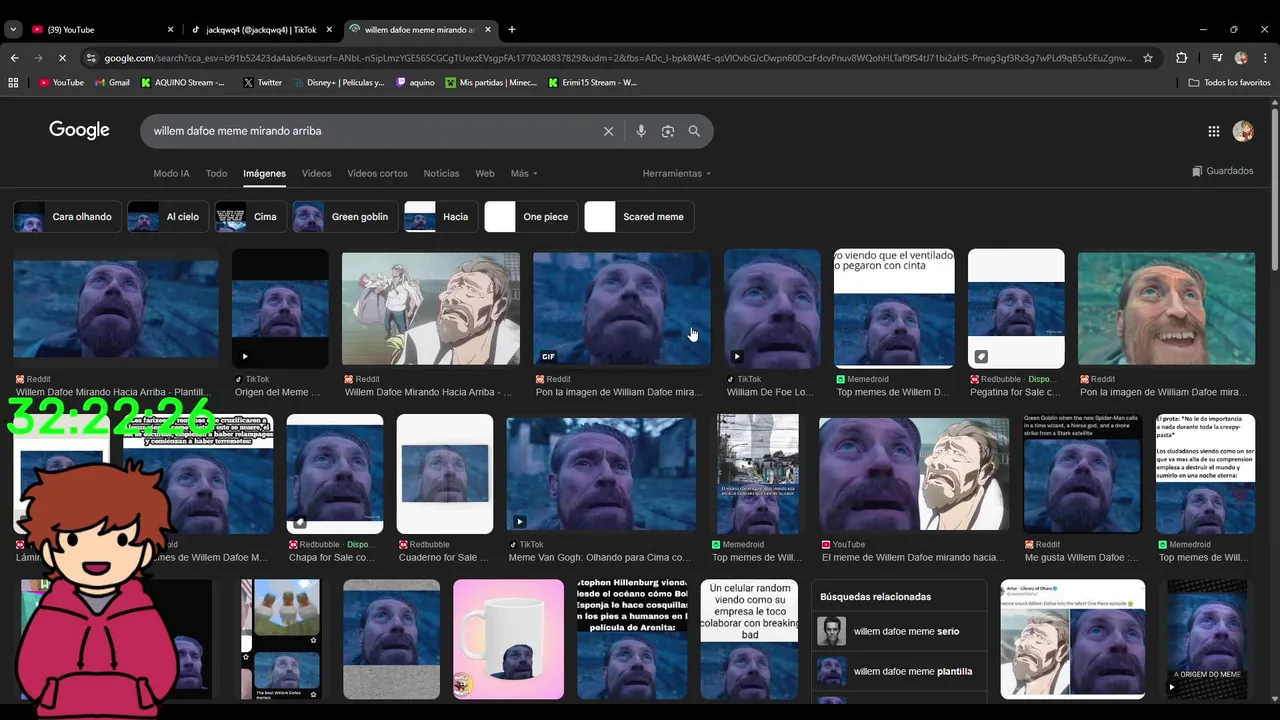Open AQUINO Stream bookmark
This screenshot has width=1280, height=720.
pyautogui.click(x=184, y=83)
